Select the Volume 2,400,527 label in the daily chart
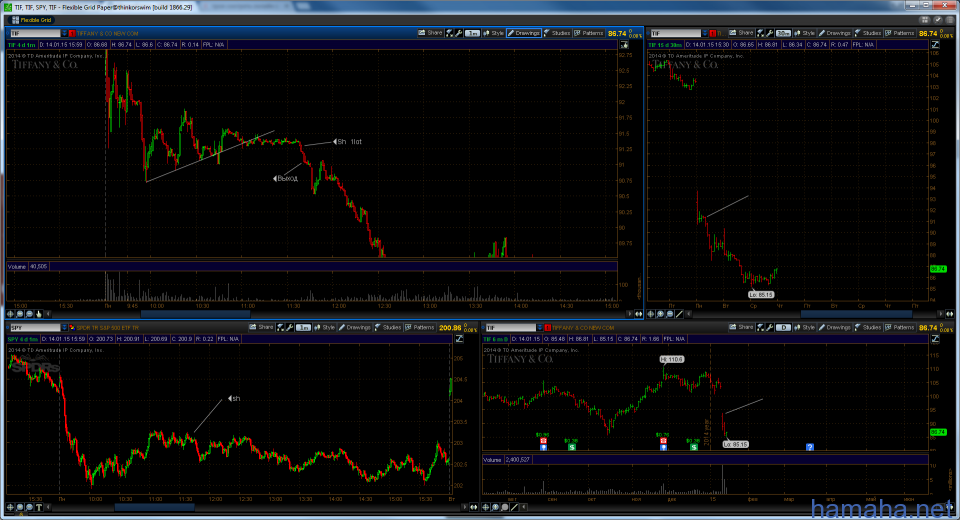This screenshot has width=960, height=520. pyautogui.click(x=506, y=459)
